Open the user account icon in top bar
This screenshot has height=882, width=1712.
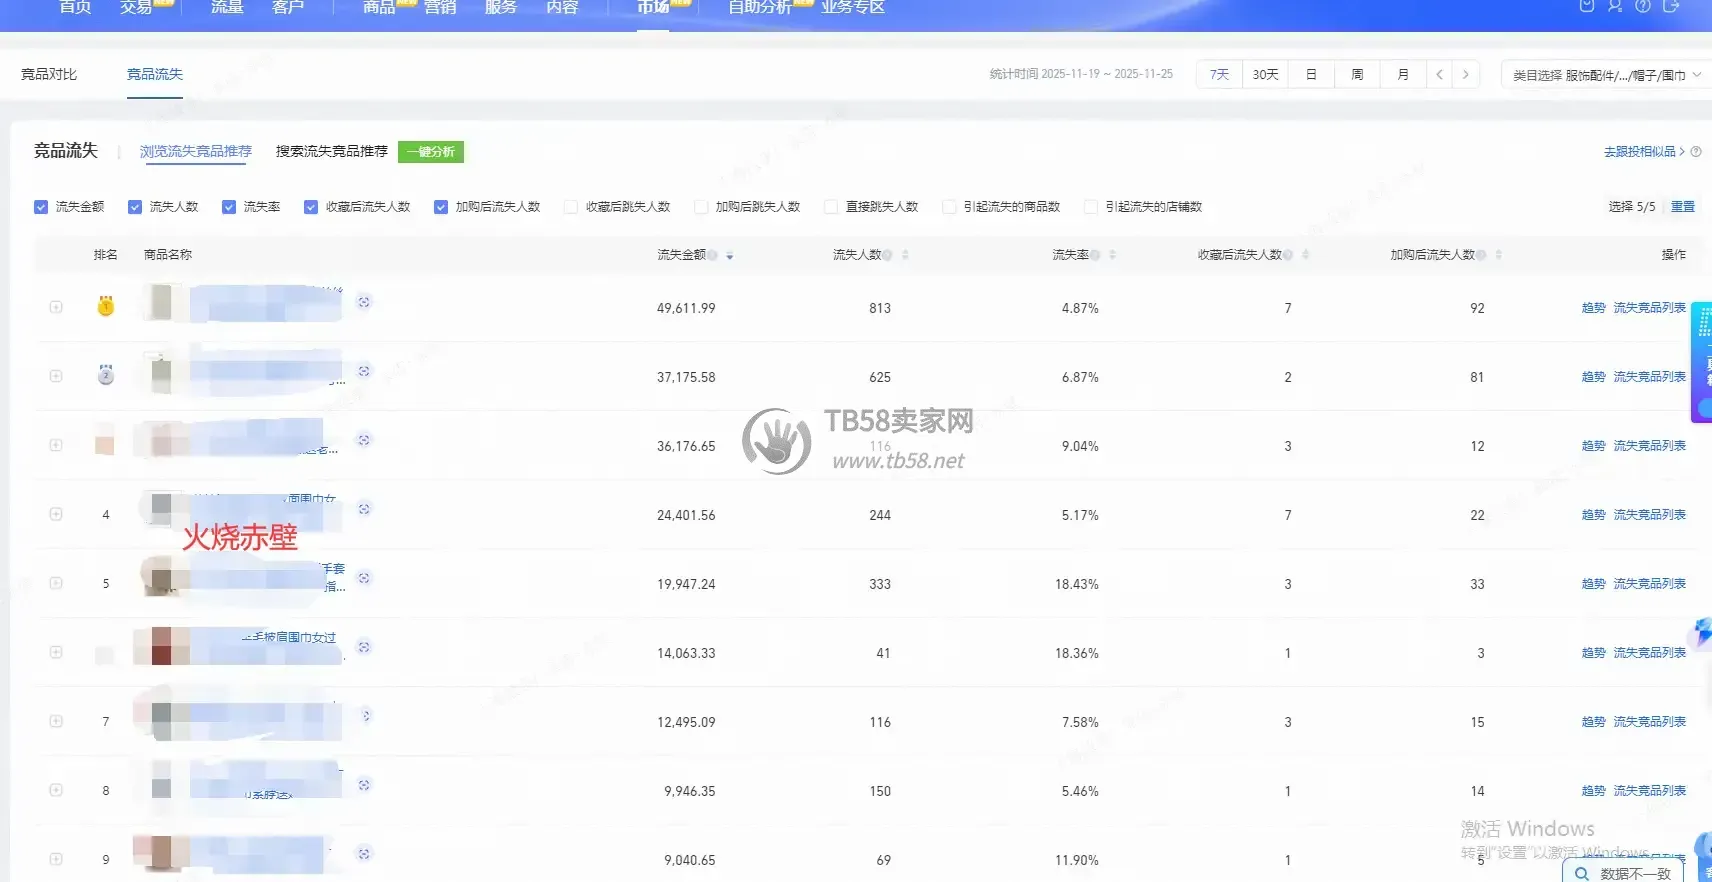(1615, 6)
